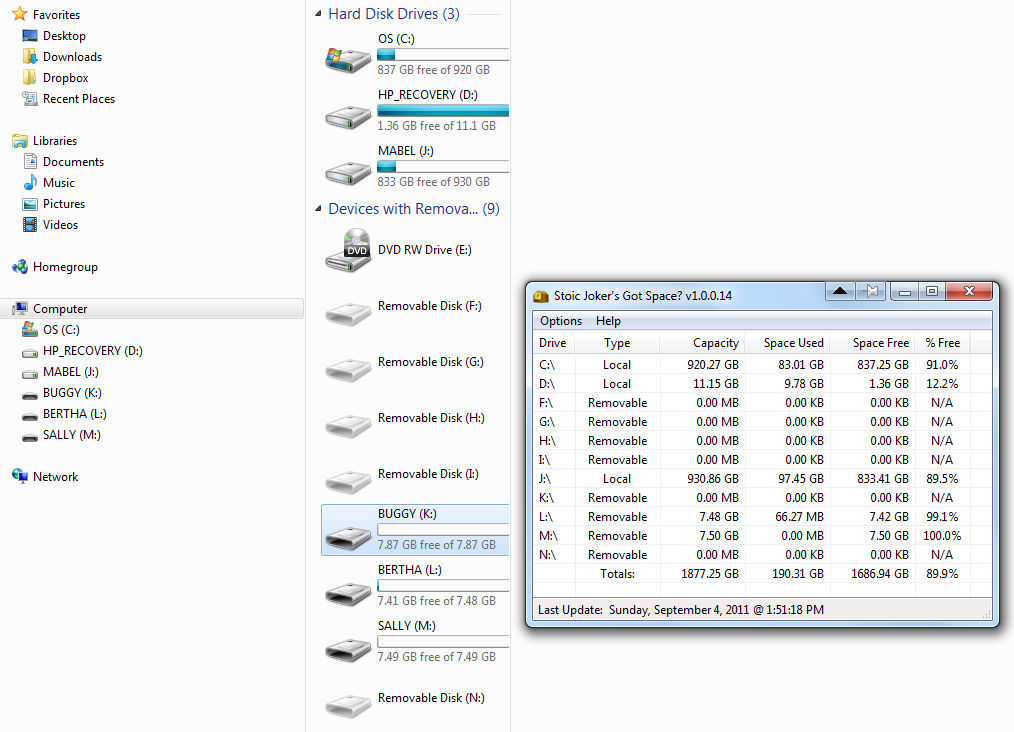Select the OS (C:) drive icon
Image resolution: width=1014 pixels, height=732 pixels.
(348, 56)
